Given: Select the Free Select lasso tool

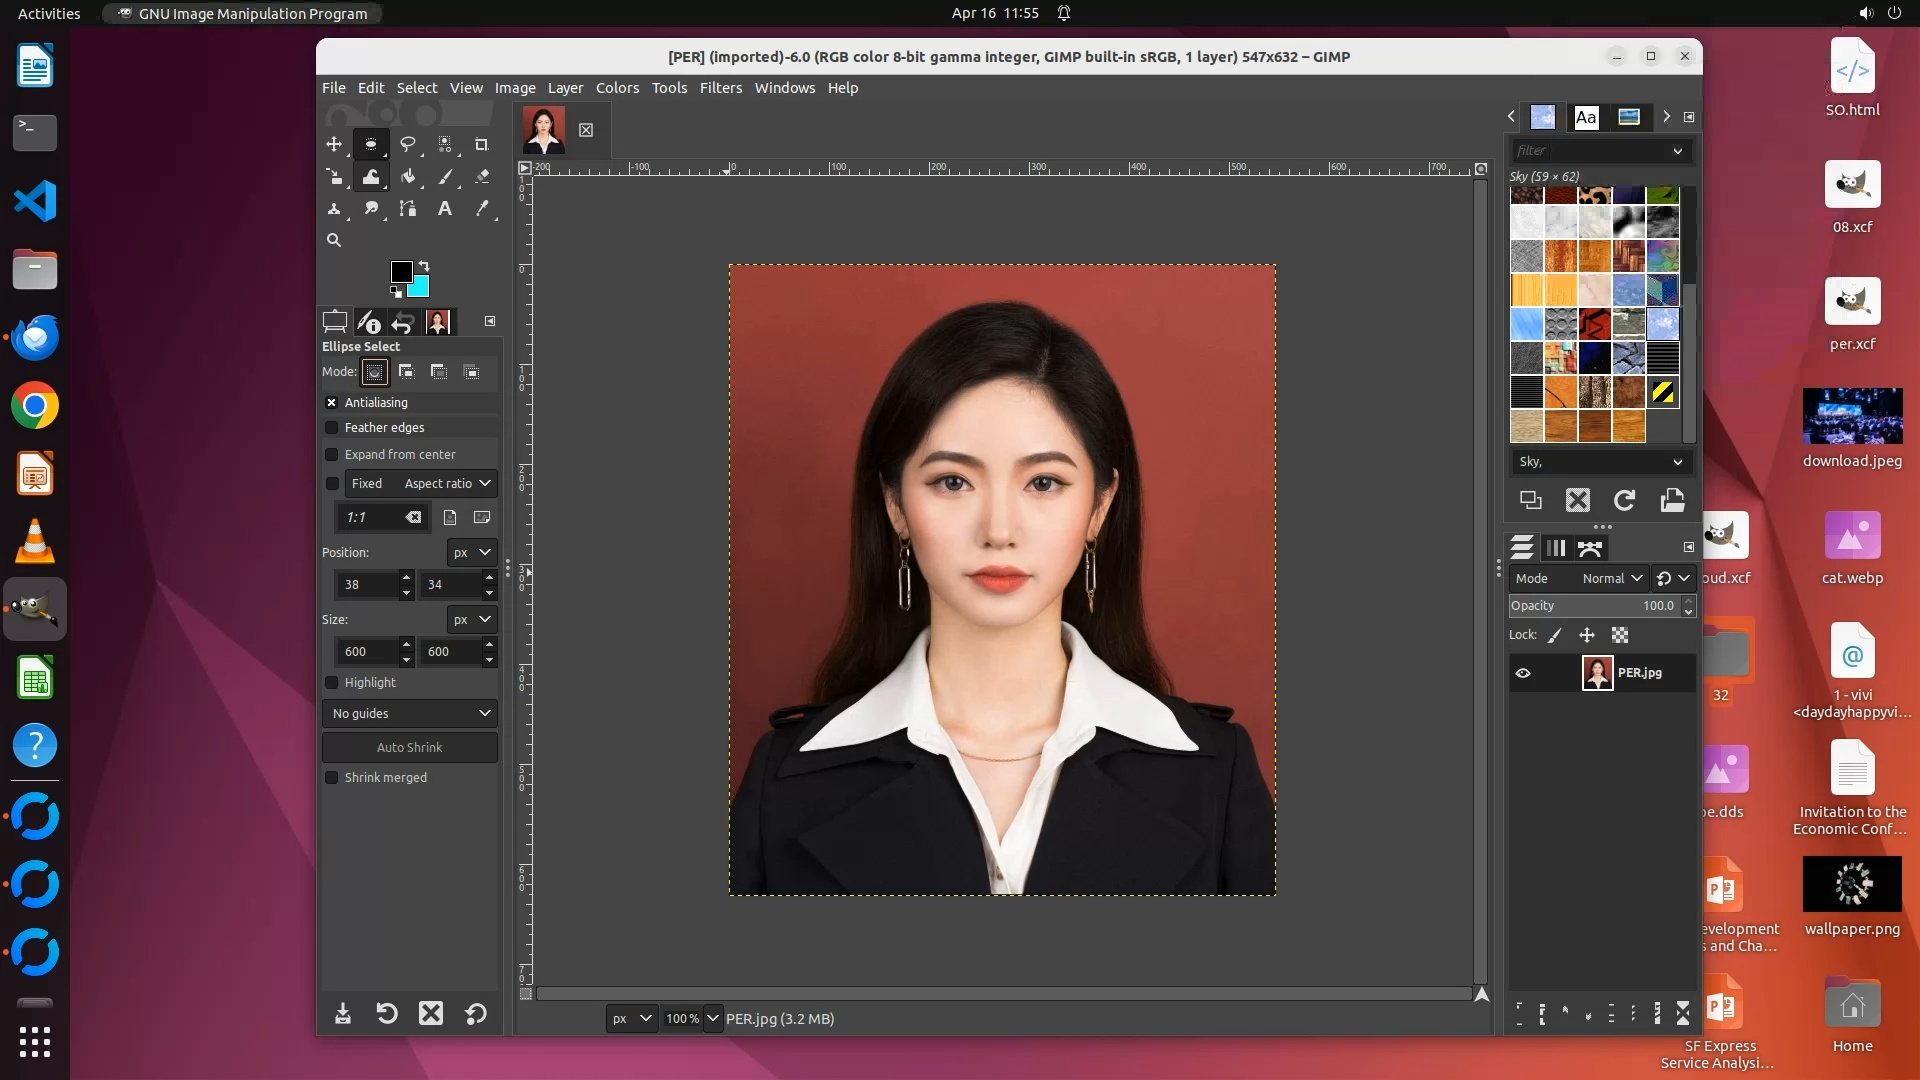Looking at the screenshot, I should (408, 145).
